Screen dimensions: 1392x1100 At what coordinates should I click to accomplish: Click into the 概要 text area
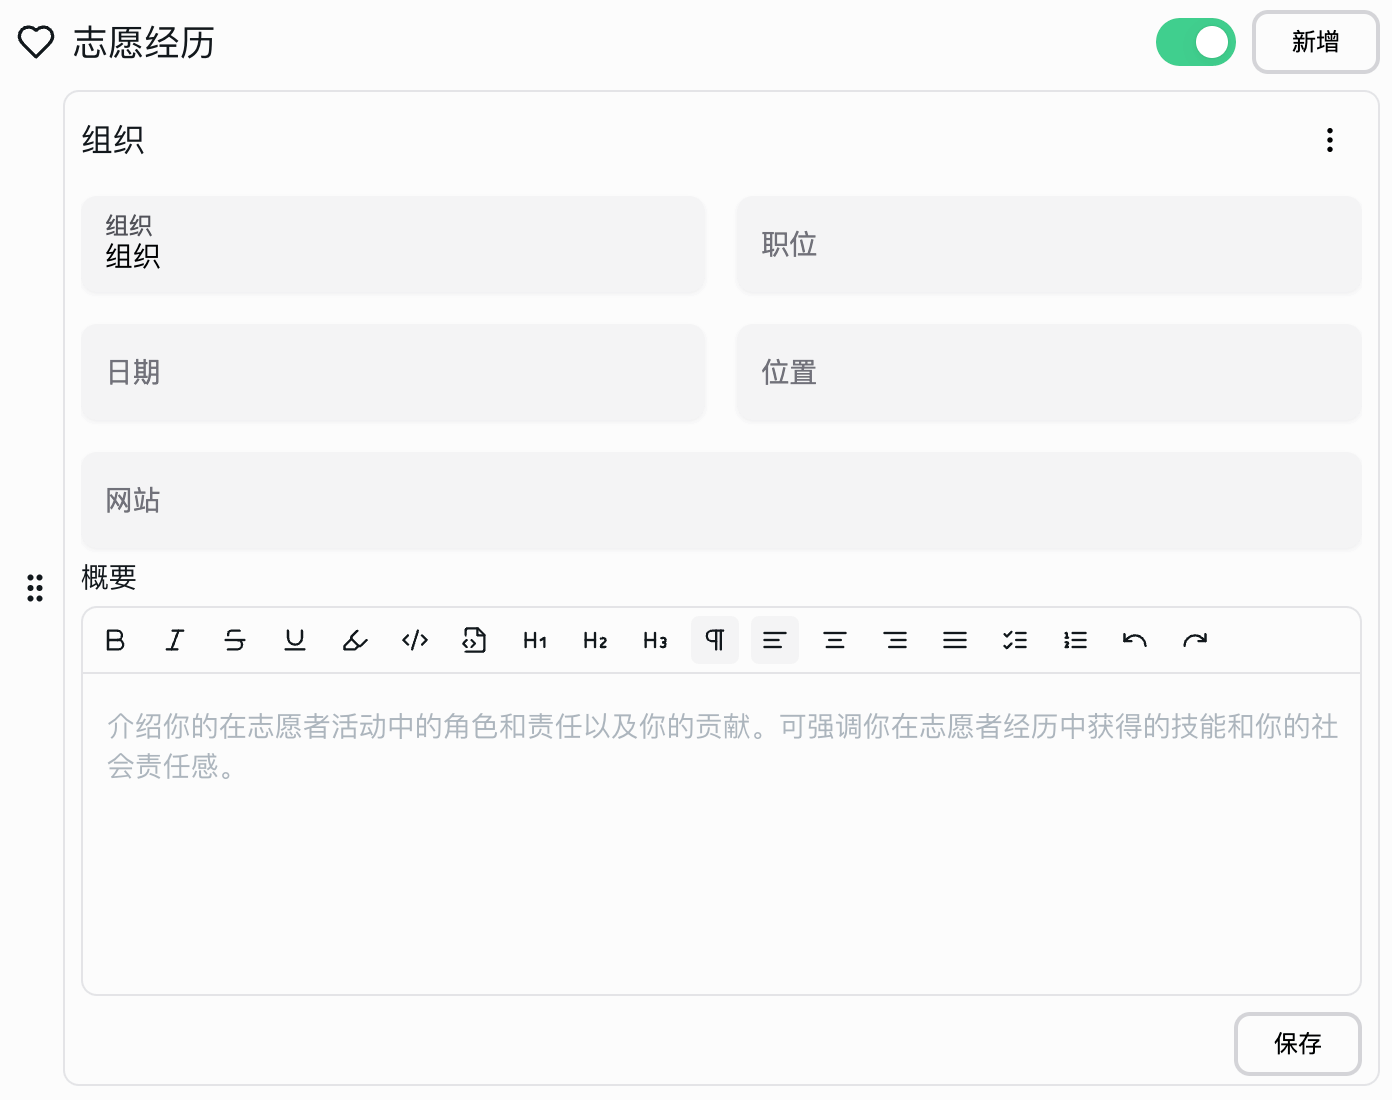[x=721, y=834]
